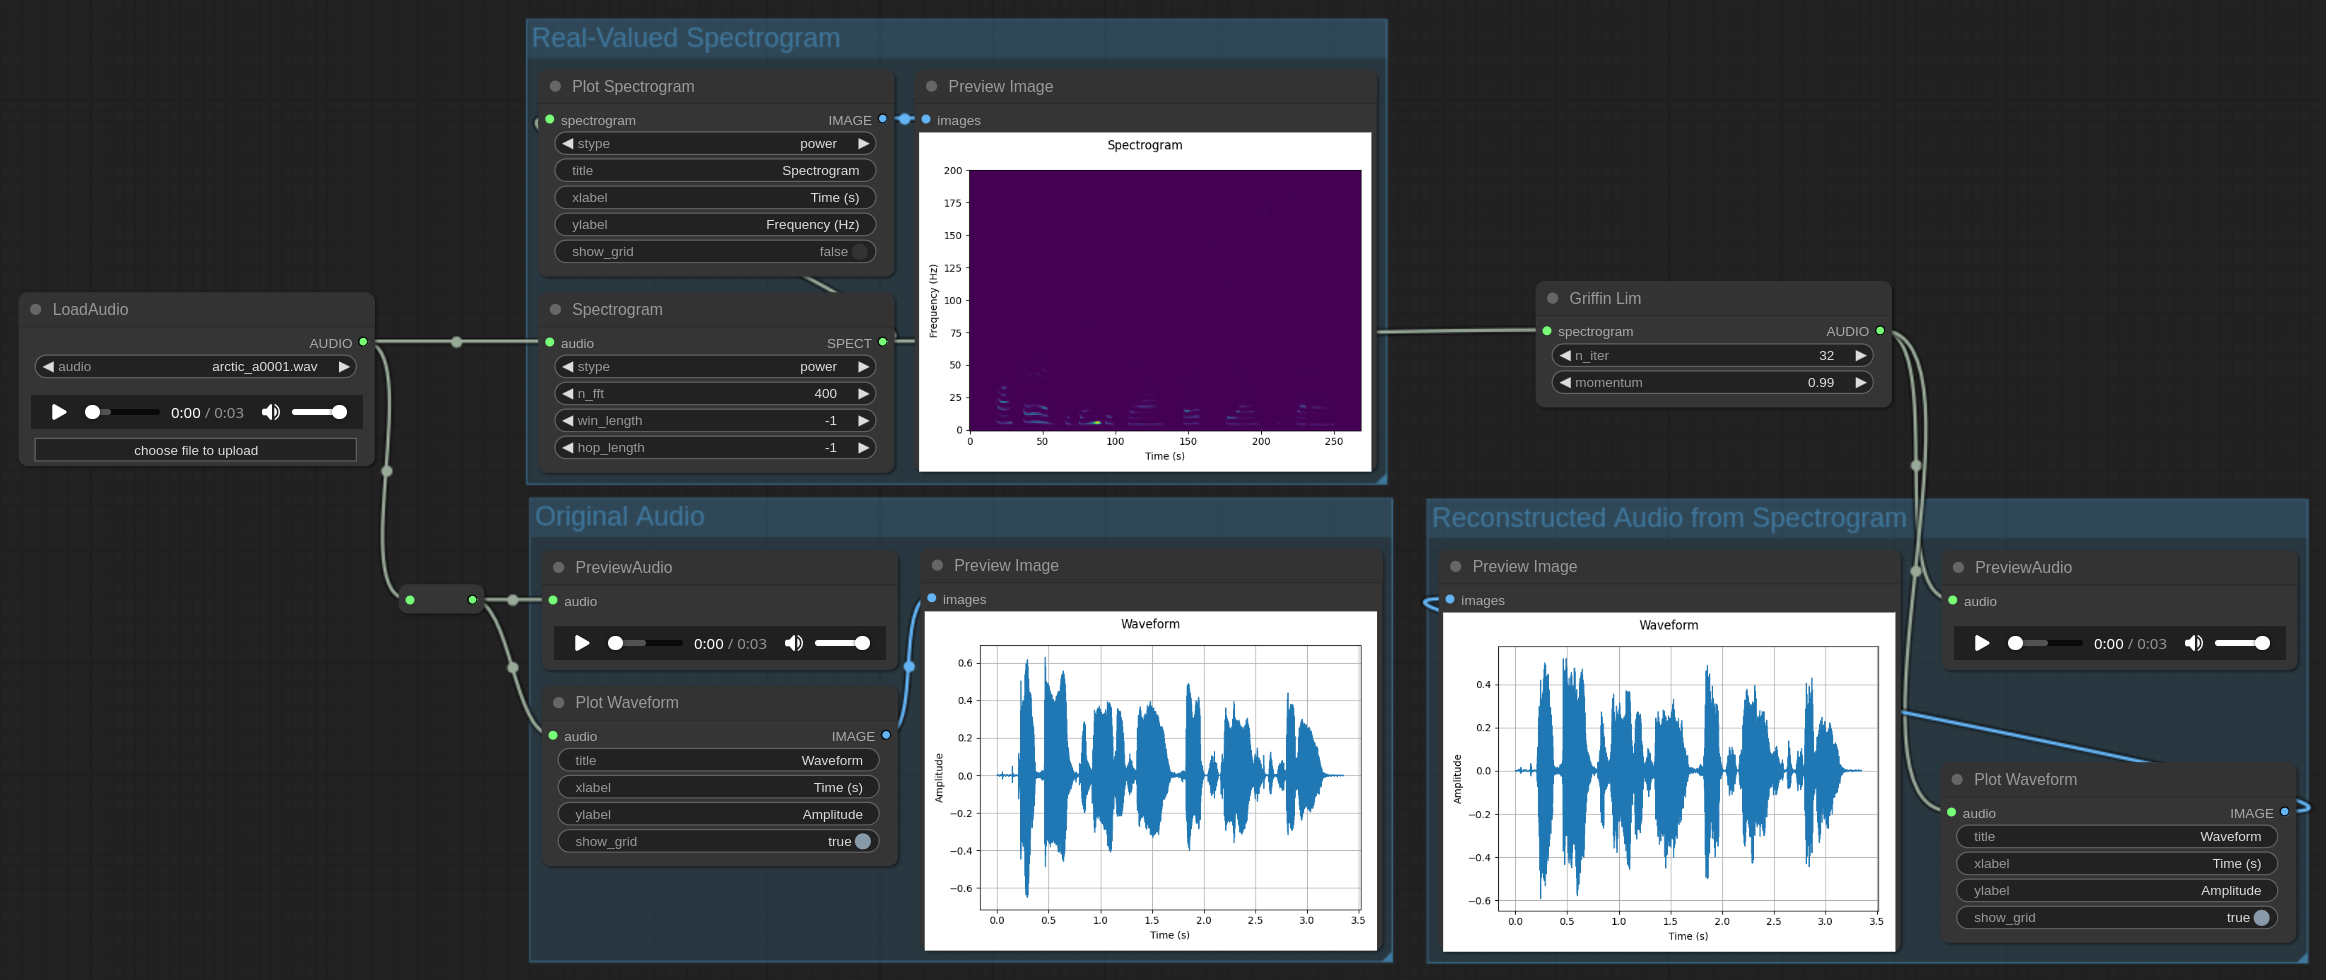Click the original waveform preview image
Screen dimensions: 2326x980
1151,781
